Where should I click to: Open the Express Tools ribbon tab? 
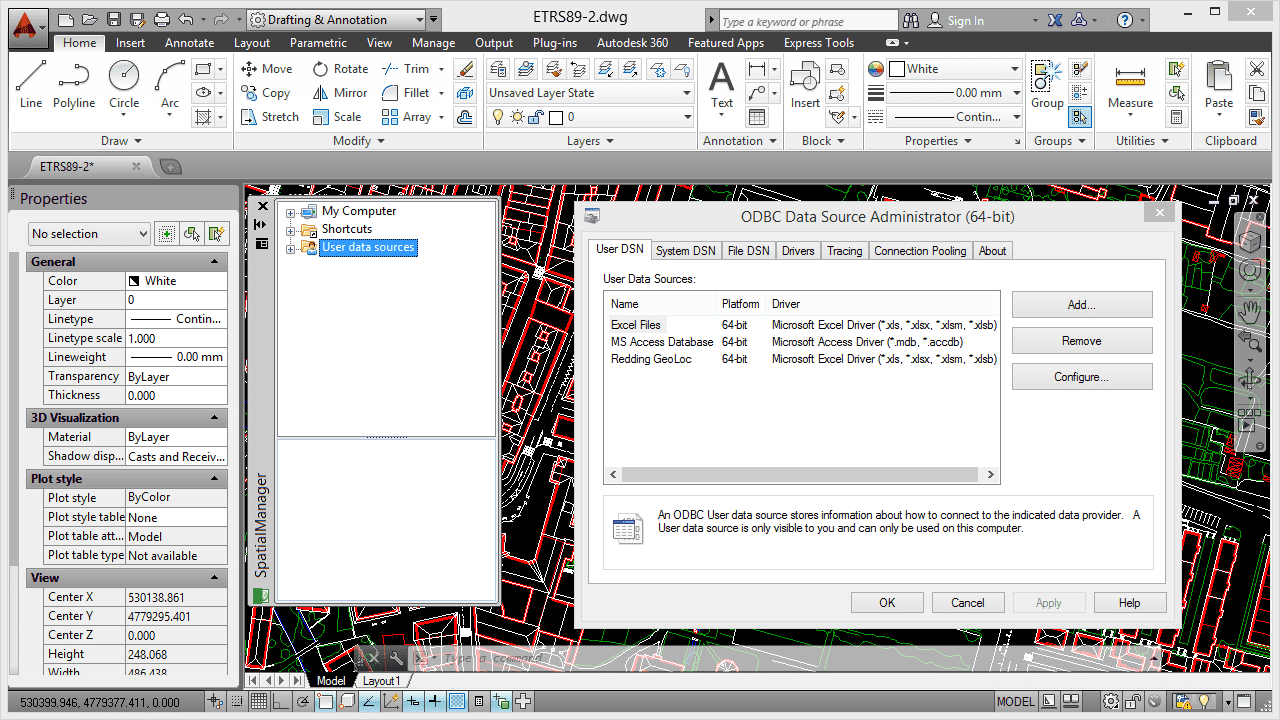point(819,43)
